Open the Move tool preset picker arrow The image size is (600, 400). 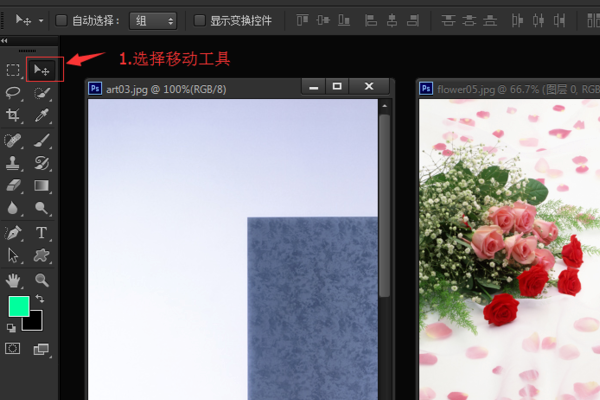[40, 20]
